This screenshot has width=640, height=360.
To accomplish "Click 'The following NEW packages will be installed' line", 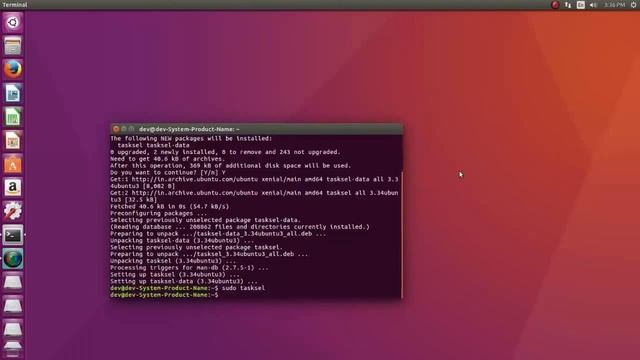I will 191,138.
